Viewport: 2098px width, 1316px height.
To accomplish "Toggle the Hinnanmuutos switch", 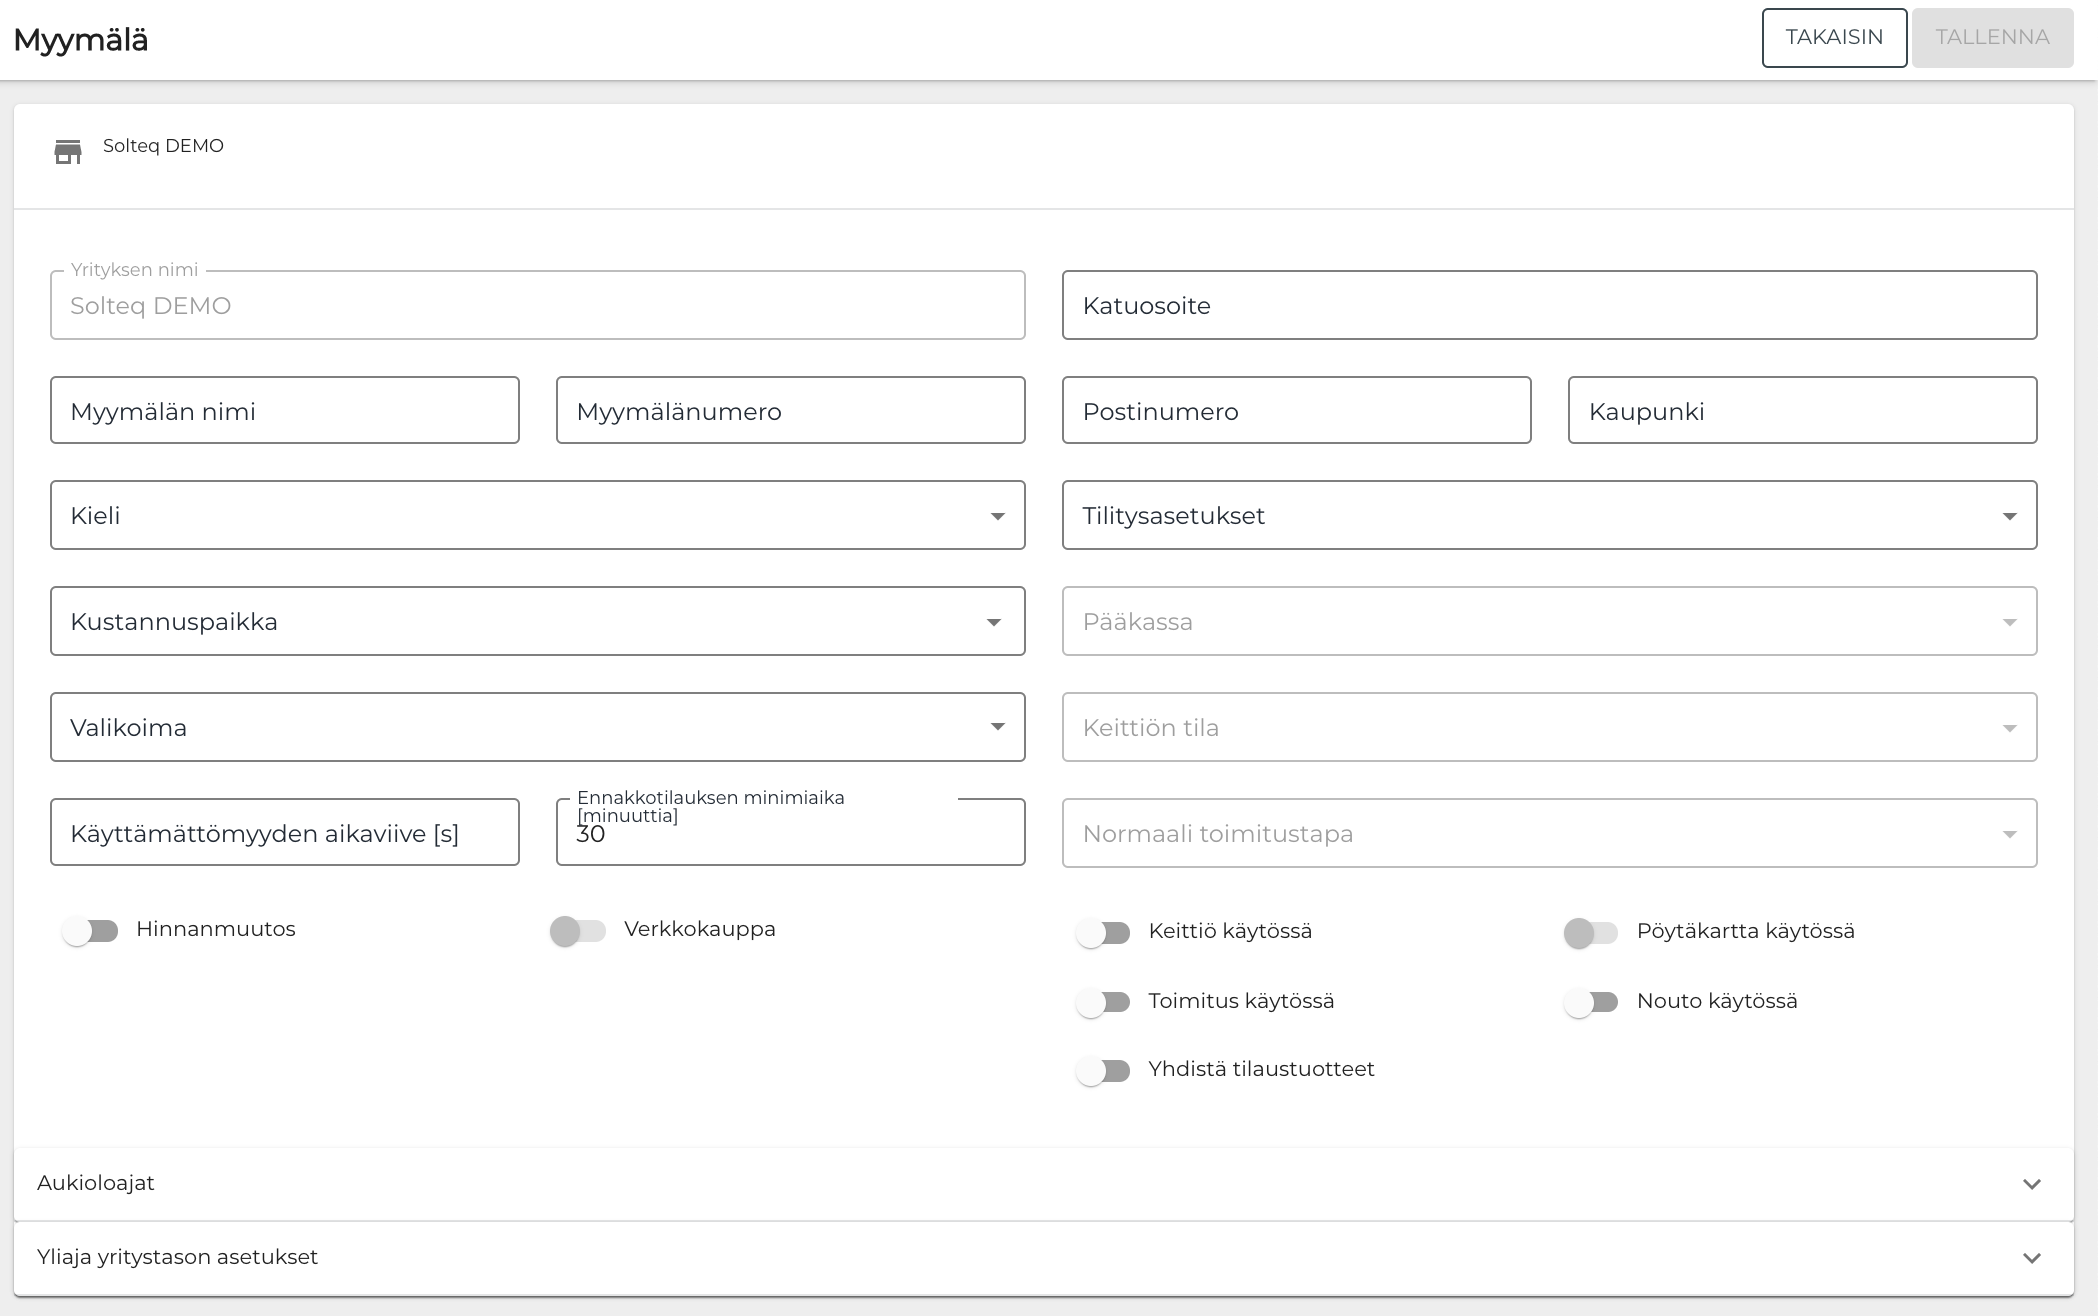I will (90, 931).
